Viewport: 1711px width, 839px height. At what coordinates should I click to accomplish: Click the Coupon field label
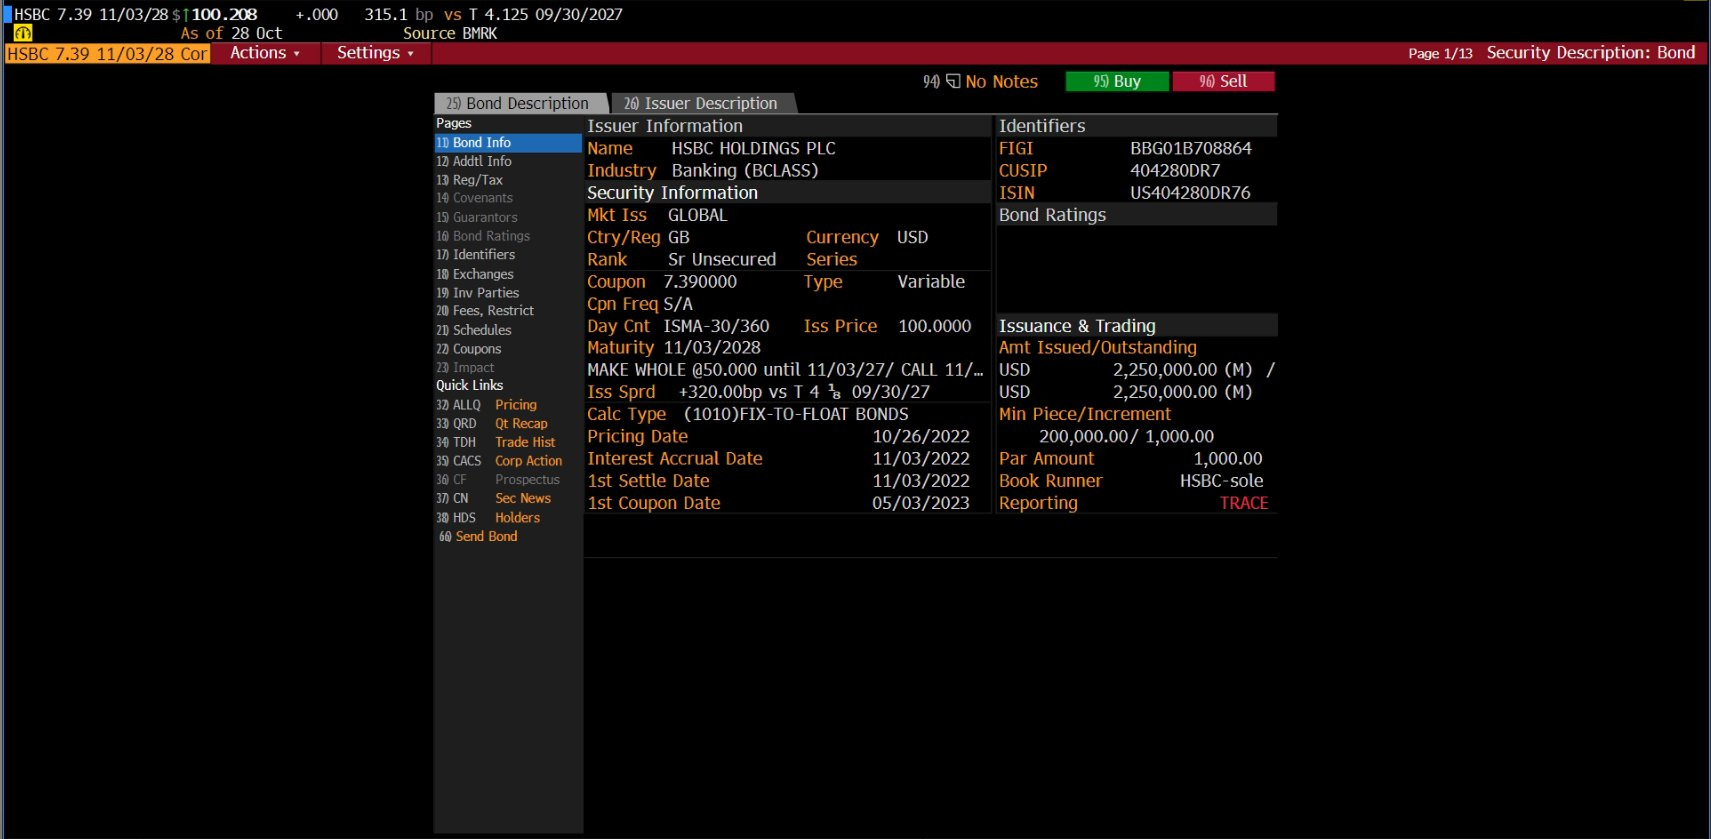(x=616, y=282)
